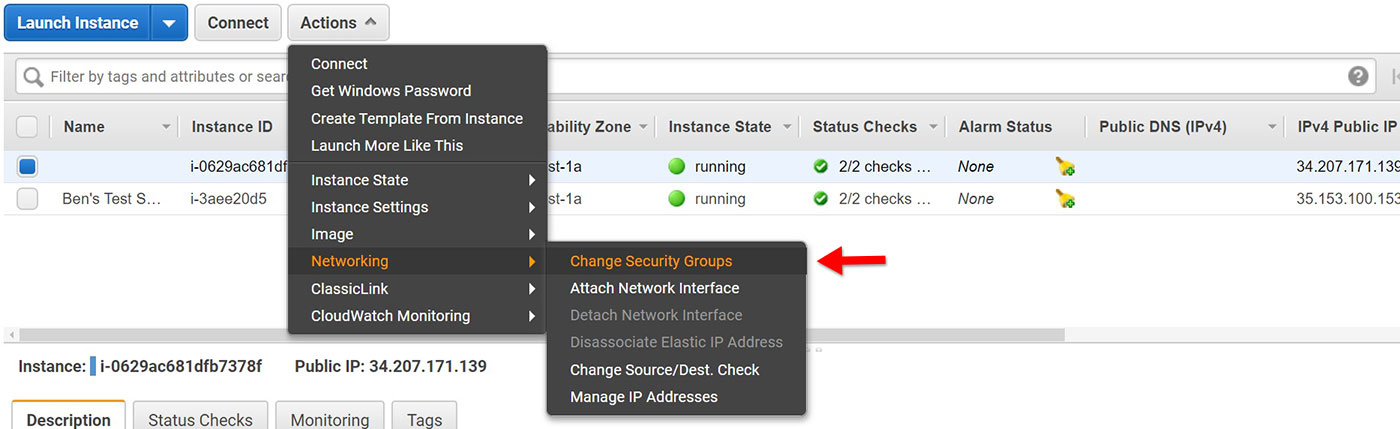Viewport: 1400px width, 429px height.
Task: Open the Tags tab
Action: (424, 417)
